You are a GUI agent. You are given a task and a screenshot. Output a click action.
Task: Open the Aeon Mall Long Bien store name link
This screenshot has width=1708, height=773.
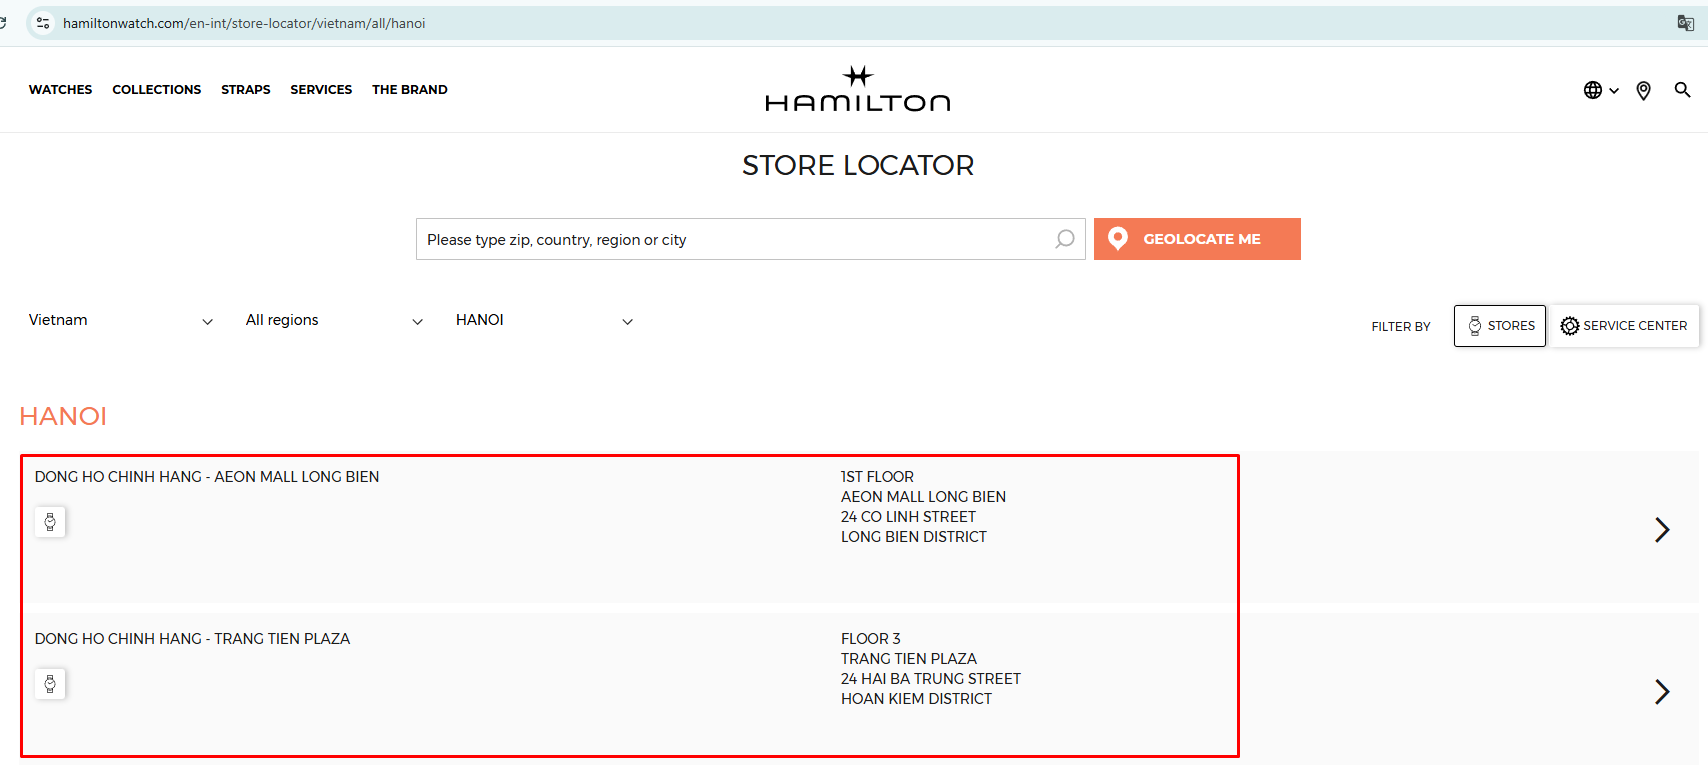click(207, 477)
